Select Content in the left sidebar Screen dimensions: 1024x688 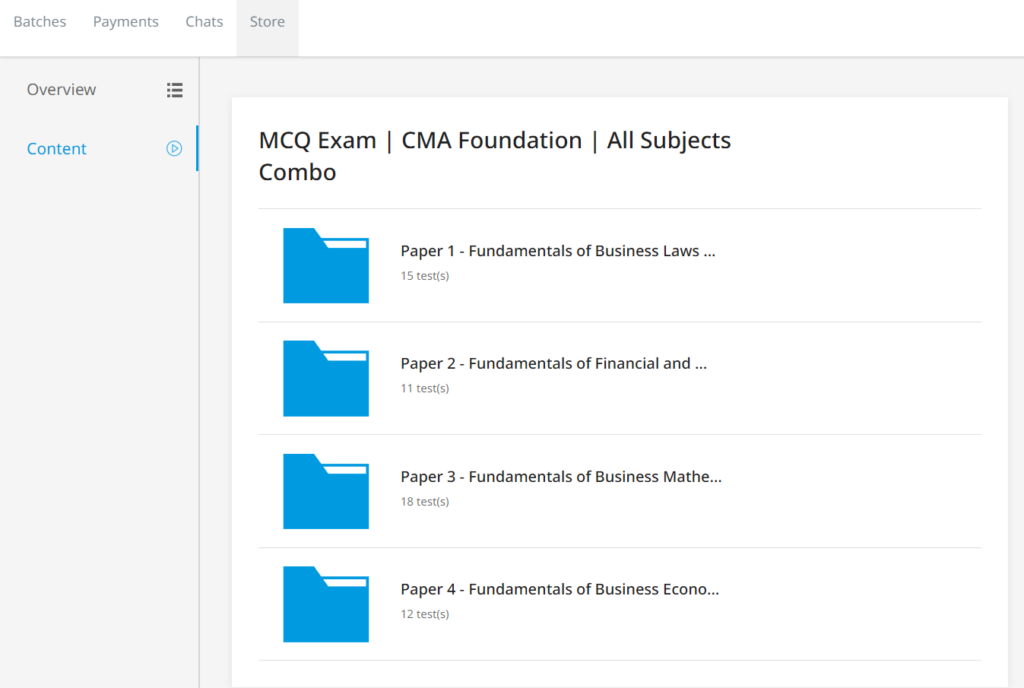pos(56,148)
